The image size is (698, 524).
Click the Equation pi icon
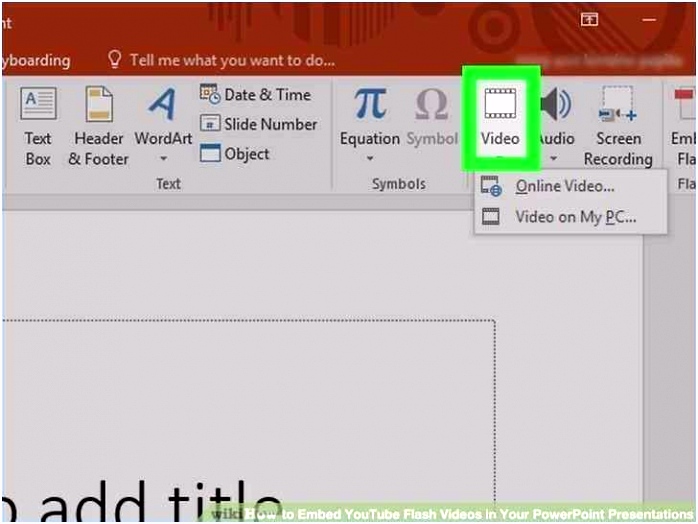(x=370, y=104)
